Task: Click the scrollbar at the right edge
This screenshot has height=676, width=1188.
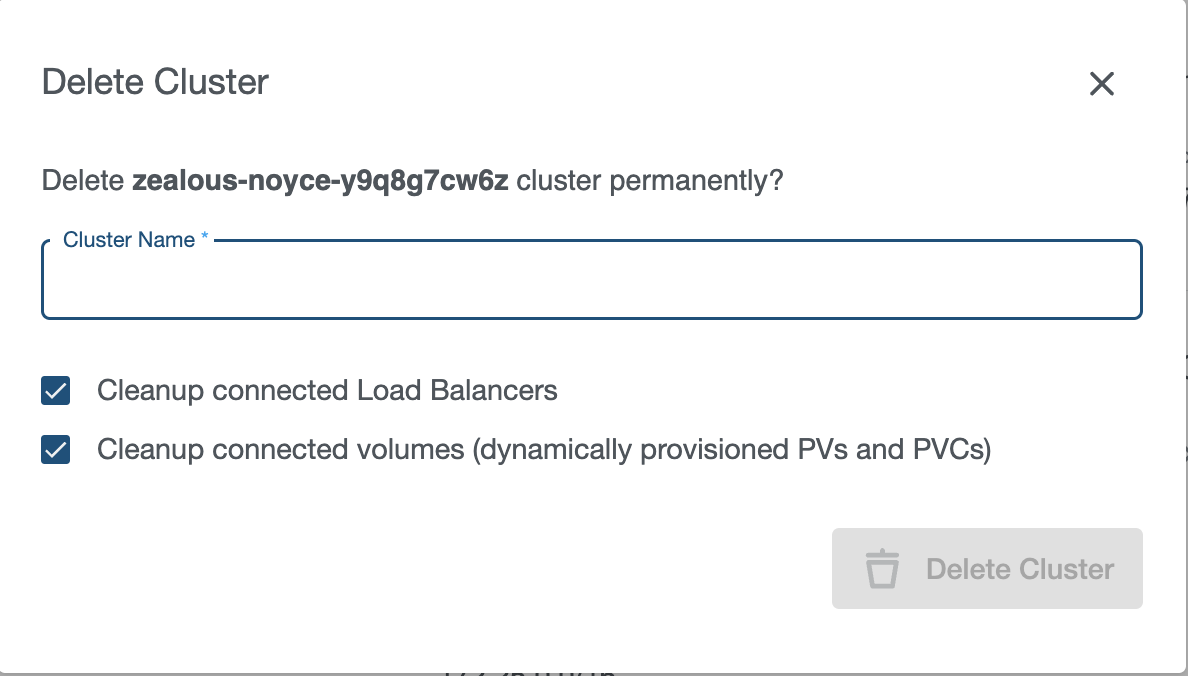Action: pos(1184,340)
